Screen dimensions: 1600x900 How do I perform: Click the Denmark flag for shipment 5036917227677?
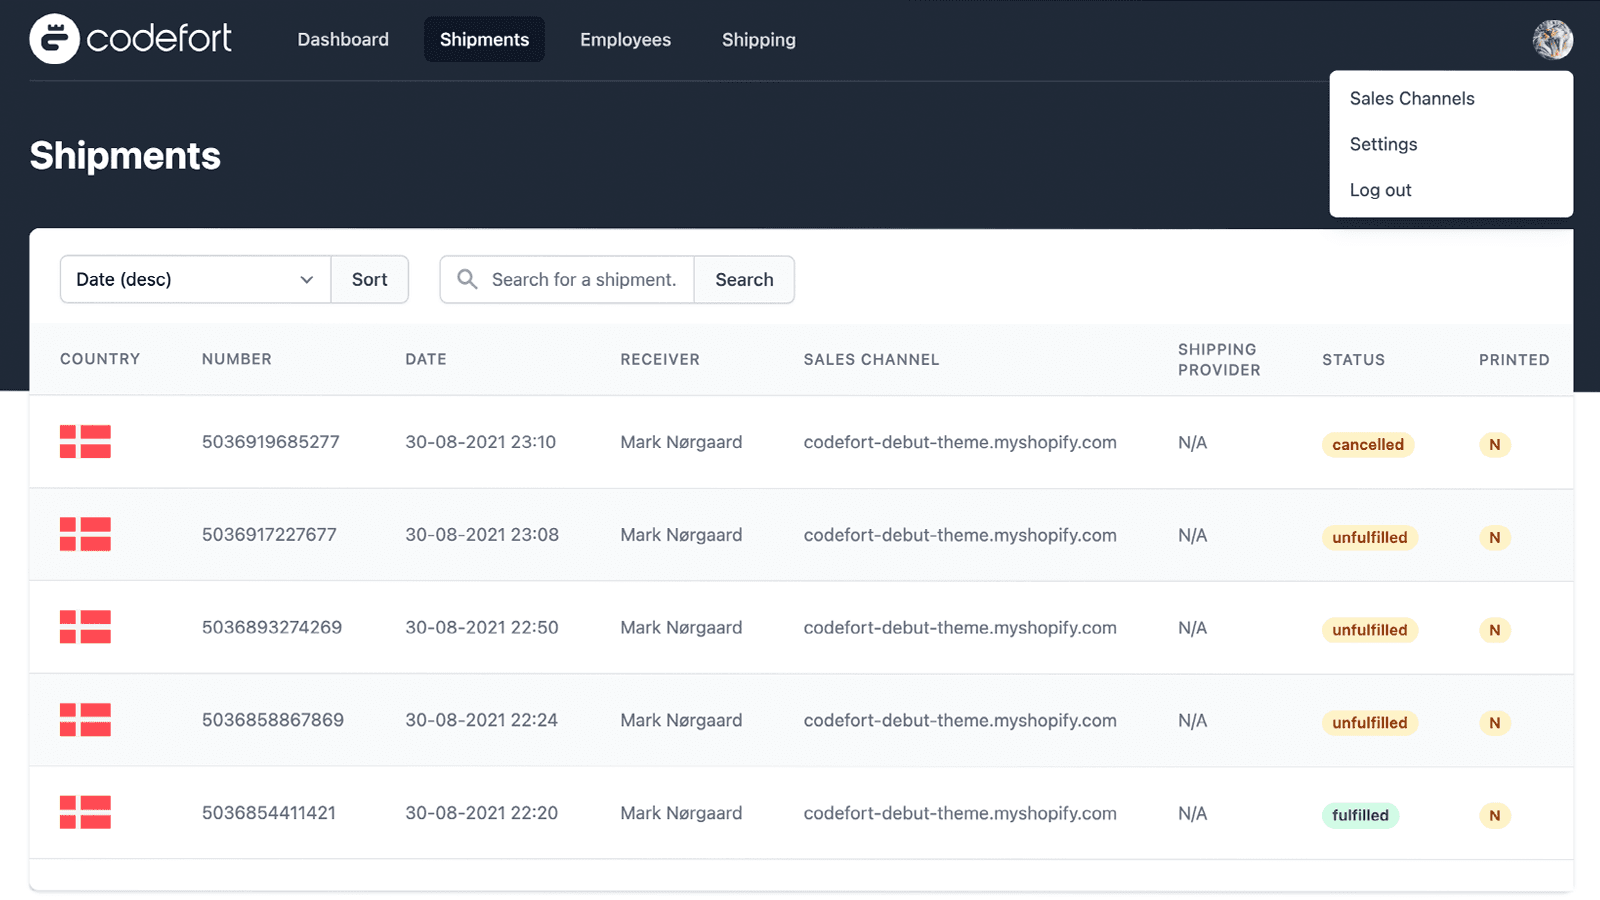[x=85, y=535]
